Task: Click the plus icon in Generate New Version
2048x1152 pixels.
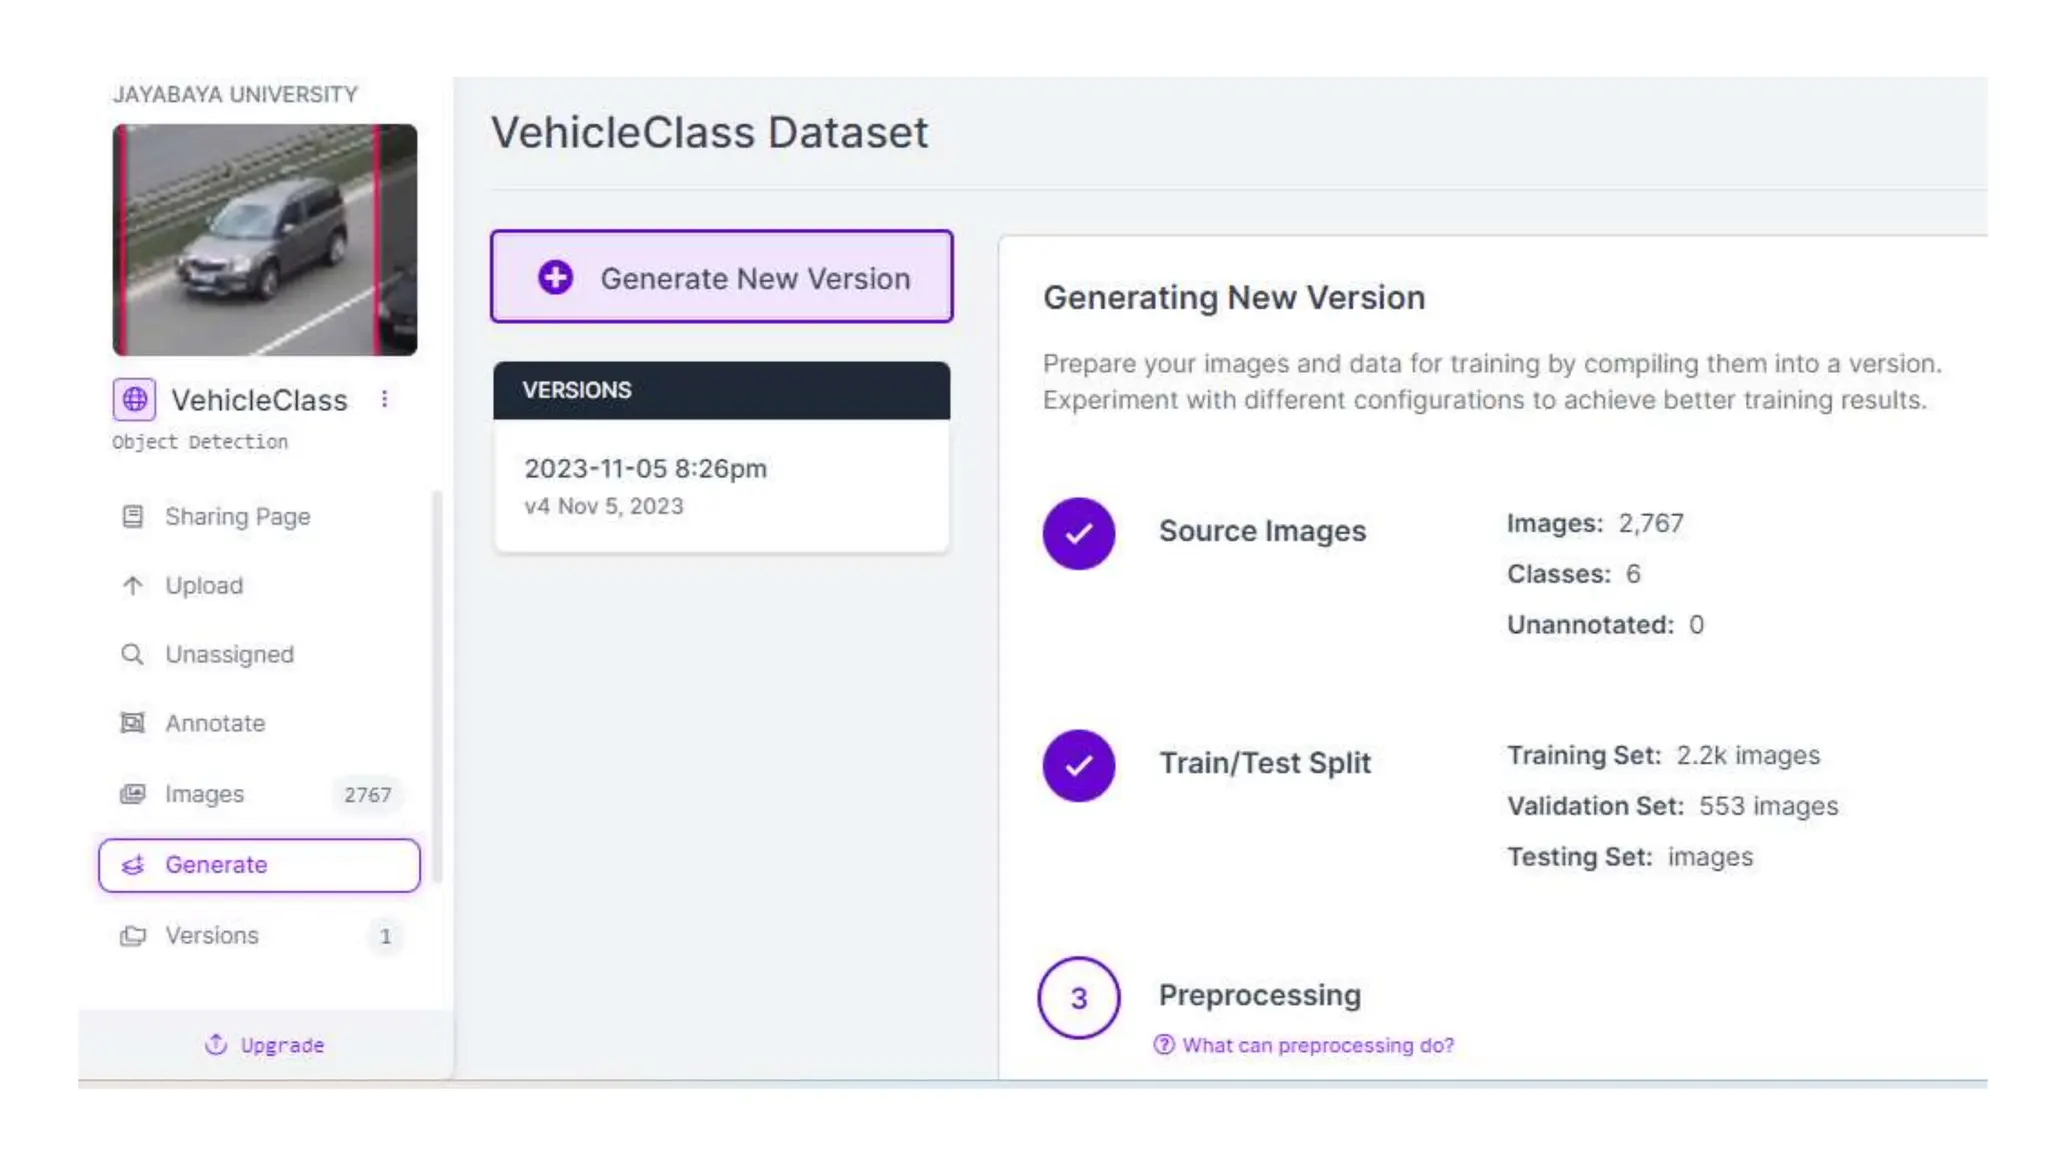Action: point(556,278)
